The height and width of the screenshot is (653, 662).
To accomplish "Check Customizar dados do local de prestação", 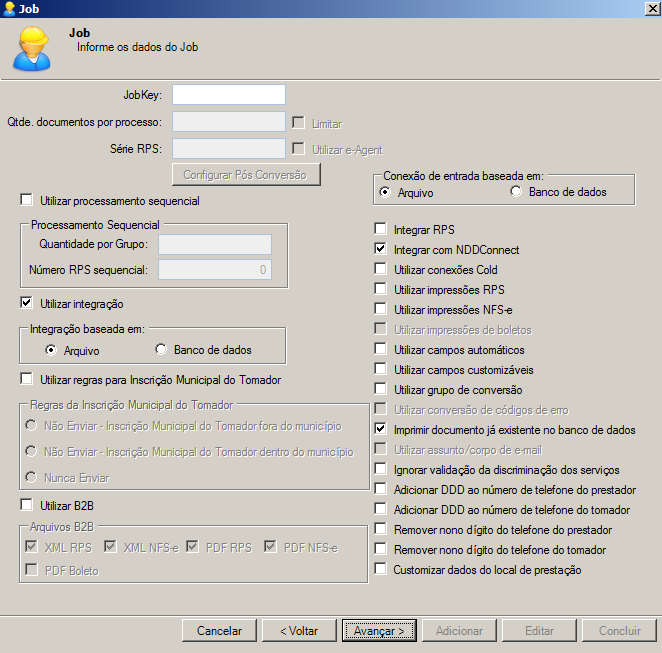I will (x=380, y=569).
